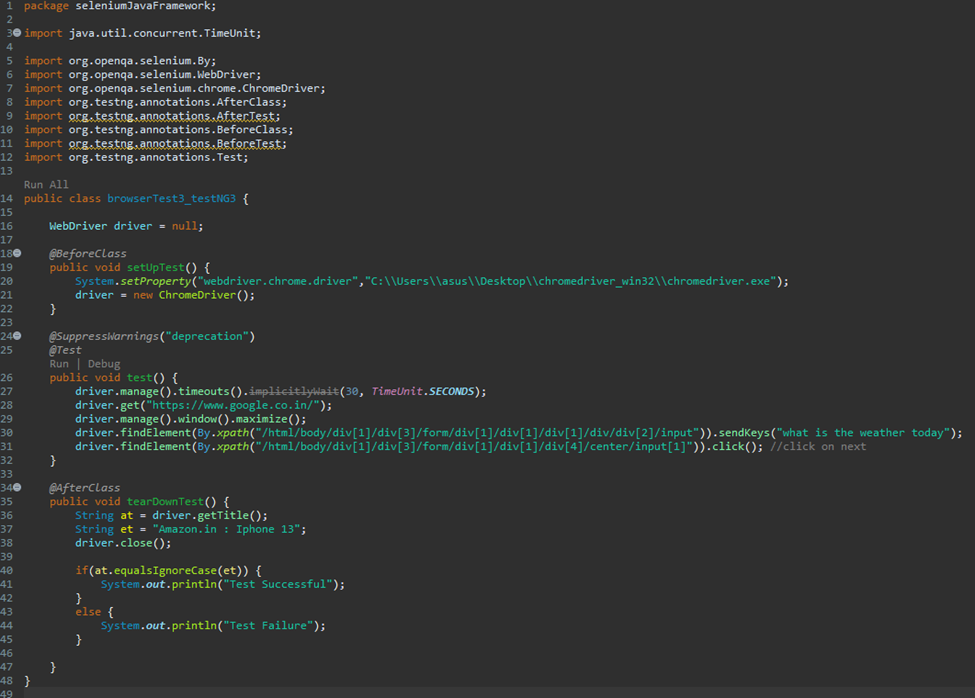
Task: Click the "Test Successful" string
Action: click(x=277, y=584)
